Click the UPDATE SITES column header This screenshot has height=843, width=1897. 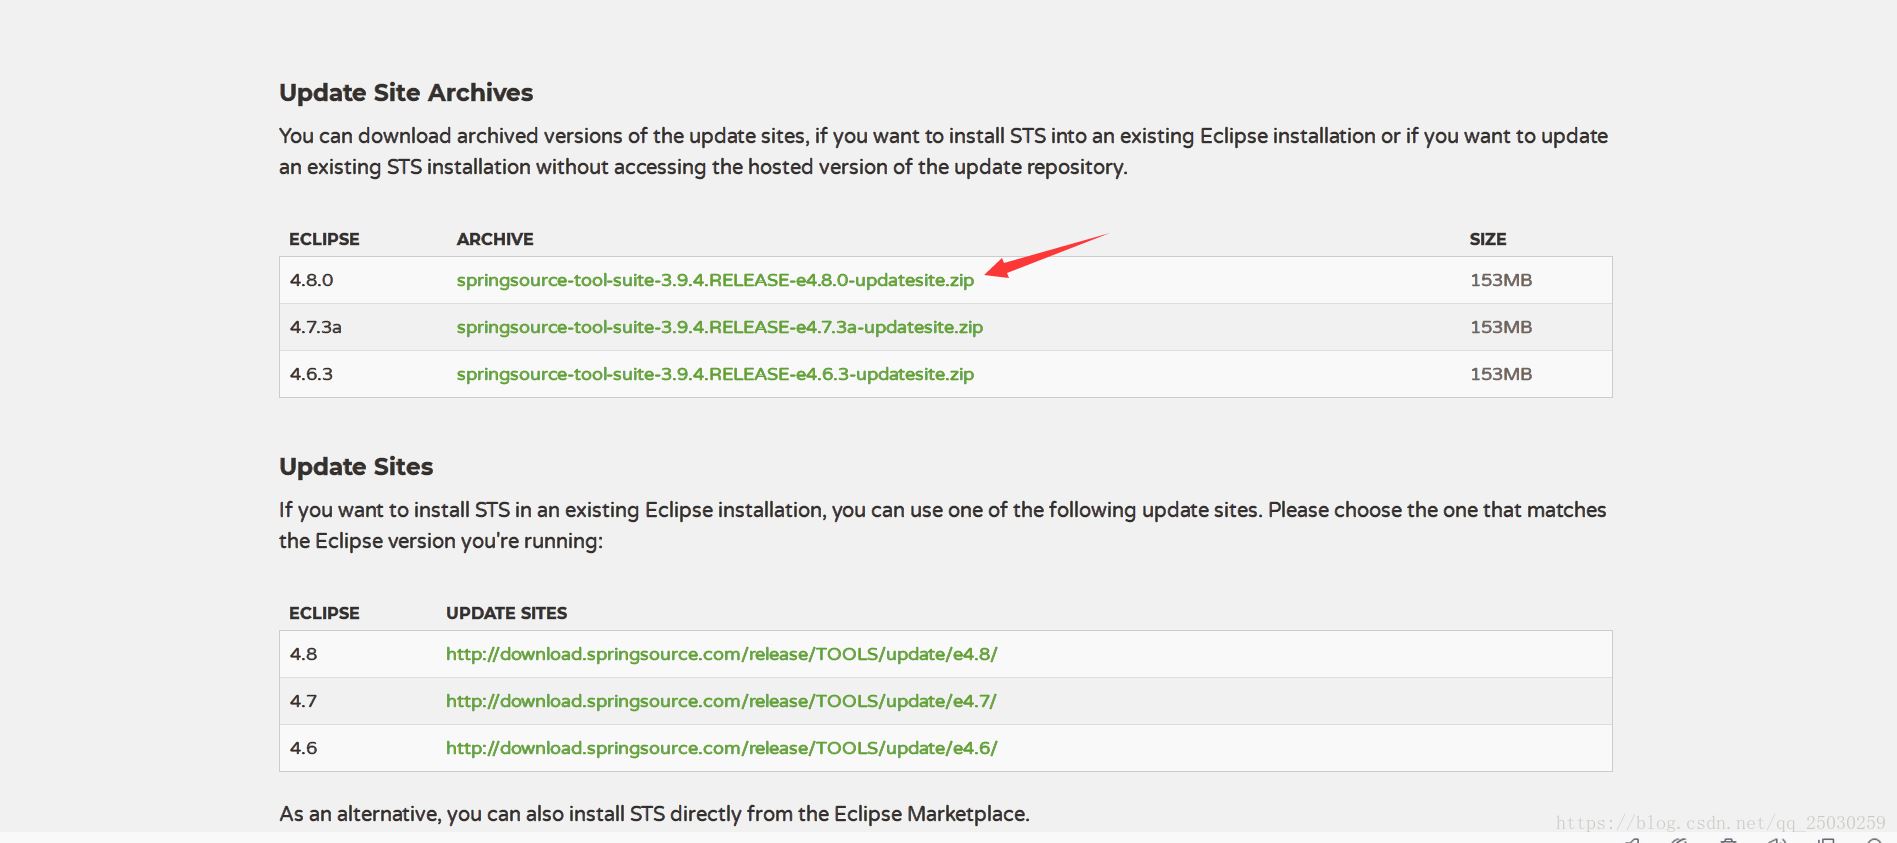click(x=506, y=613)
